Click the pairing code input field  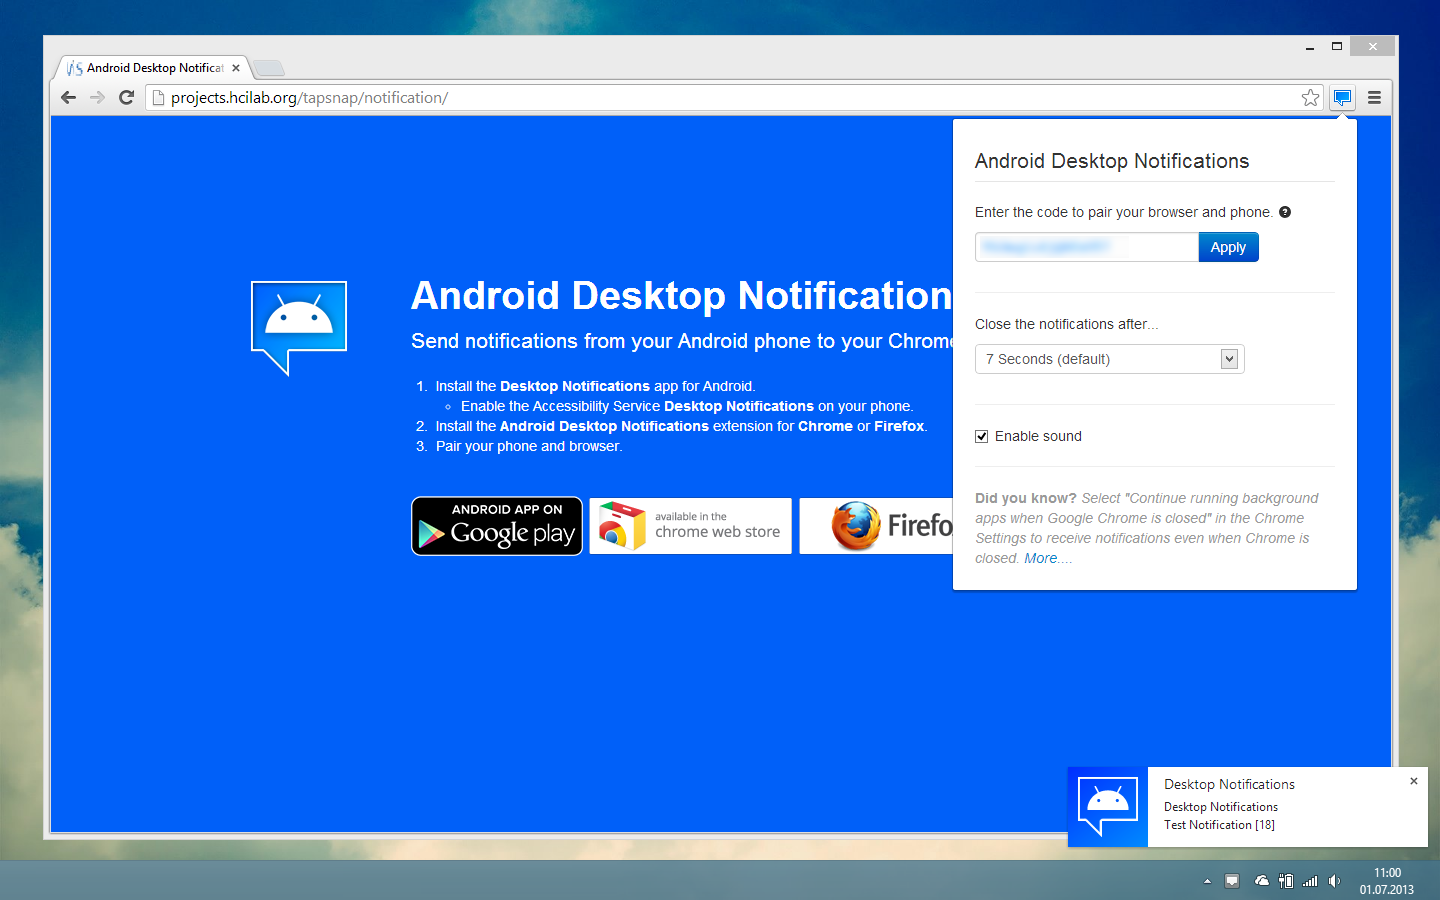coord(1087,247)
